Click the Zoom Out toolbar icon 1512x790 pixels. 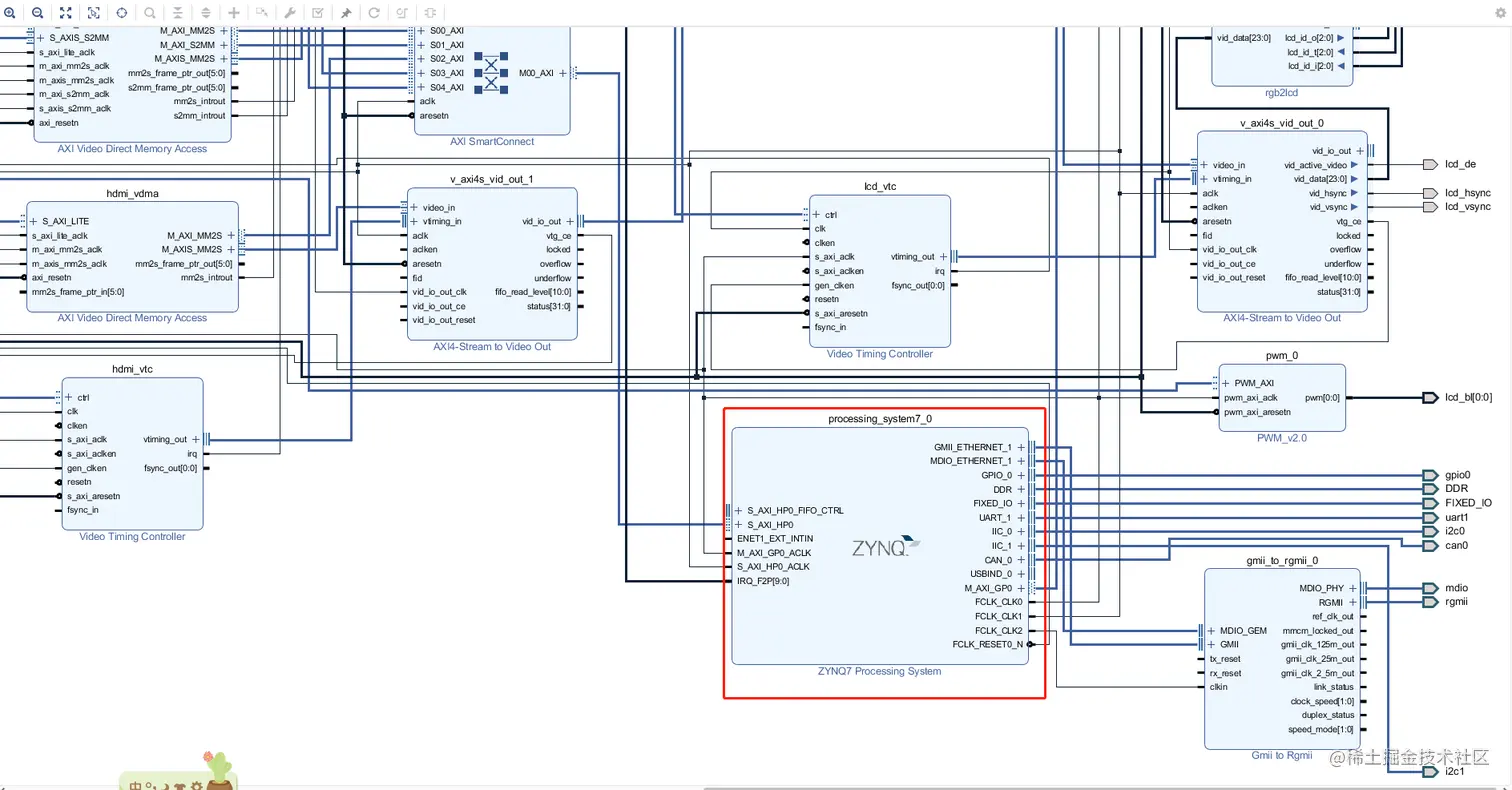pyautogui.click(x=37, y=13)
